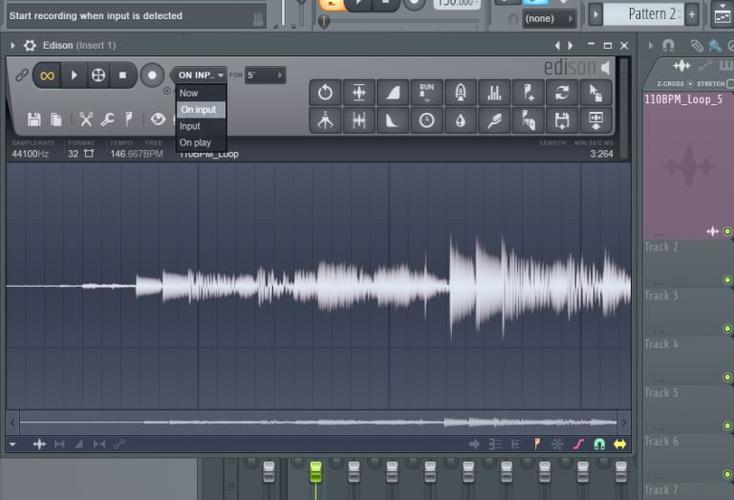Click the tuning fork loop tool
Screen dimensions: 734x500
point(325,121)
